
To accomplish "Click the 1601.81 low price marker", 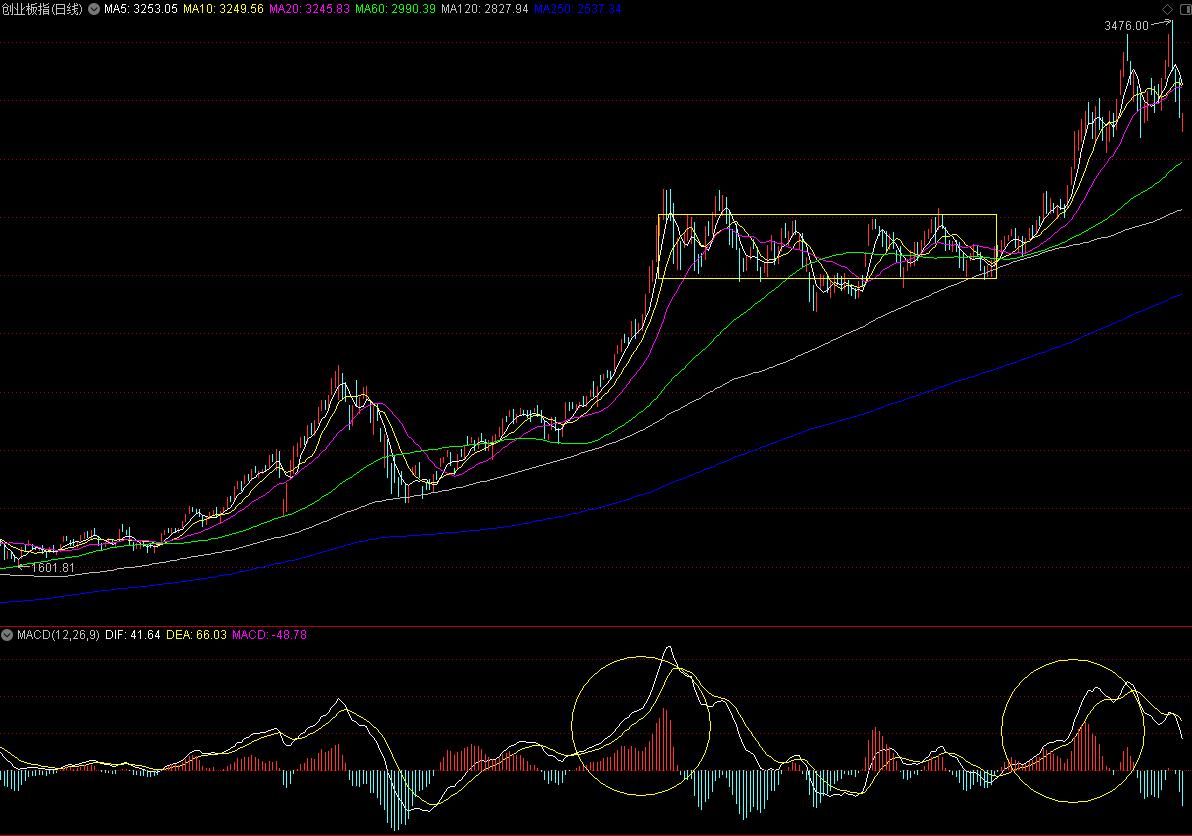I will tap(52, 568).
